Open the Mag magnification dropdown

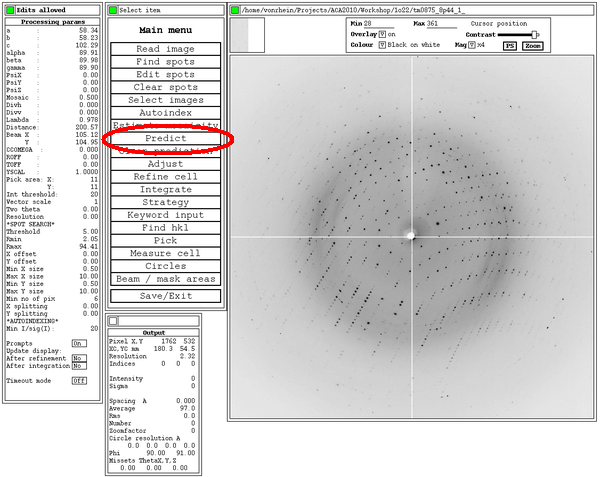tap(469, 45)
